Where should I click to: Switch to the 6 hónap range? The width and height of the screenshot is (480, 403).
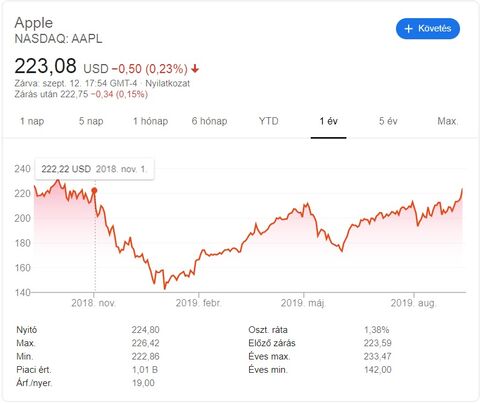coord(209,121)
